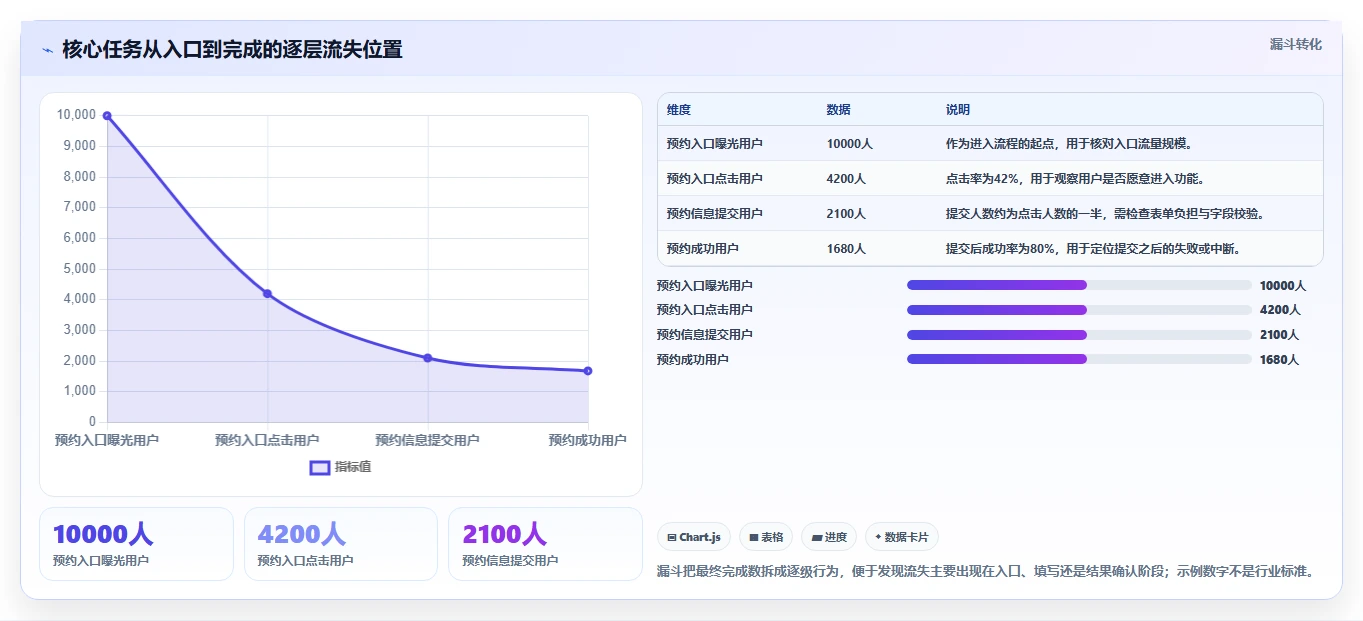Click the description starting 提交人数约为点击人数的一半
The width and height of the screenshot is (1363, 621).
point(1105,214)
